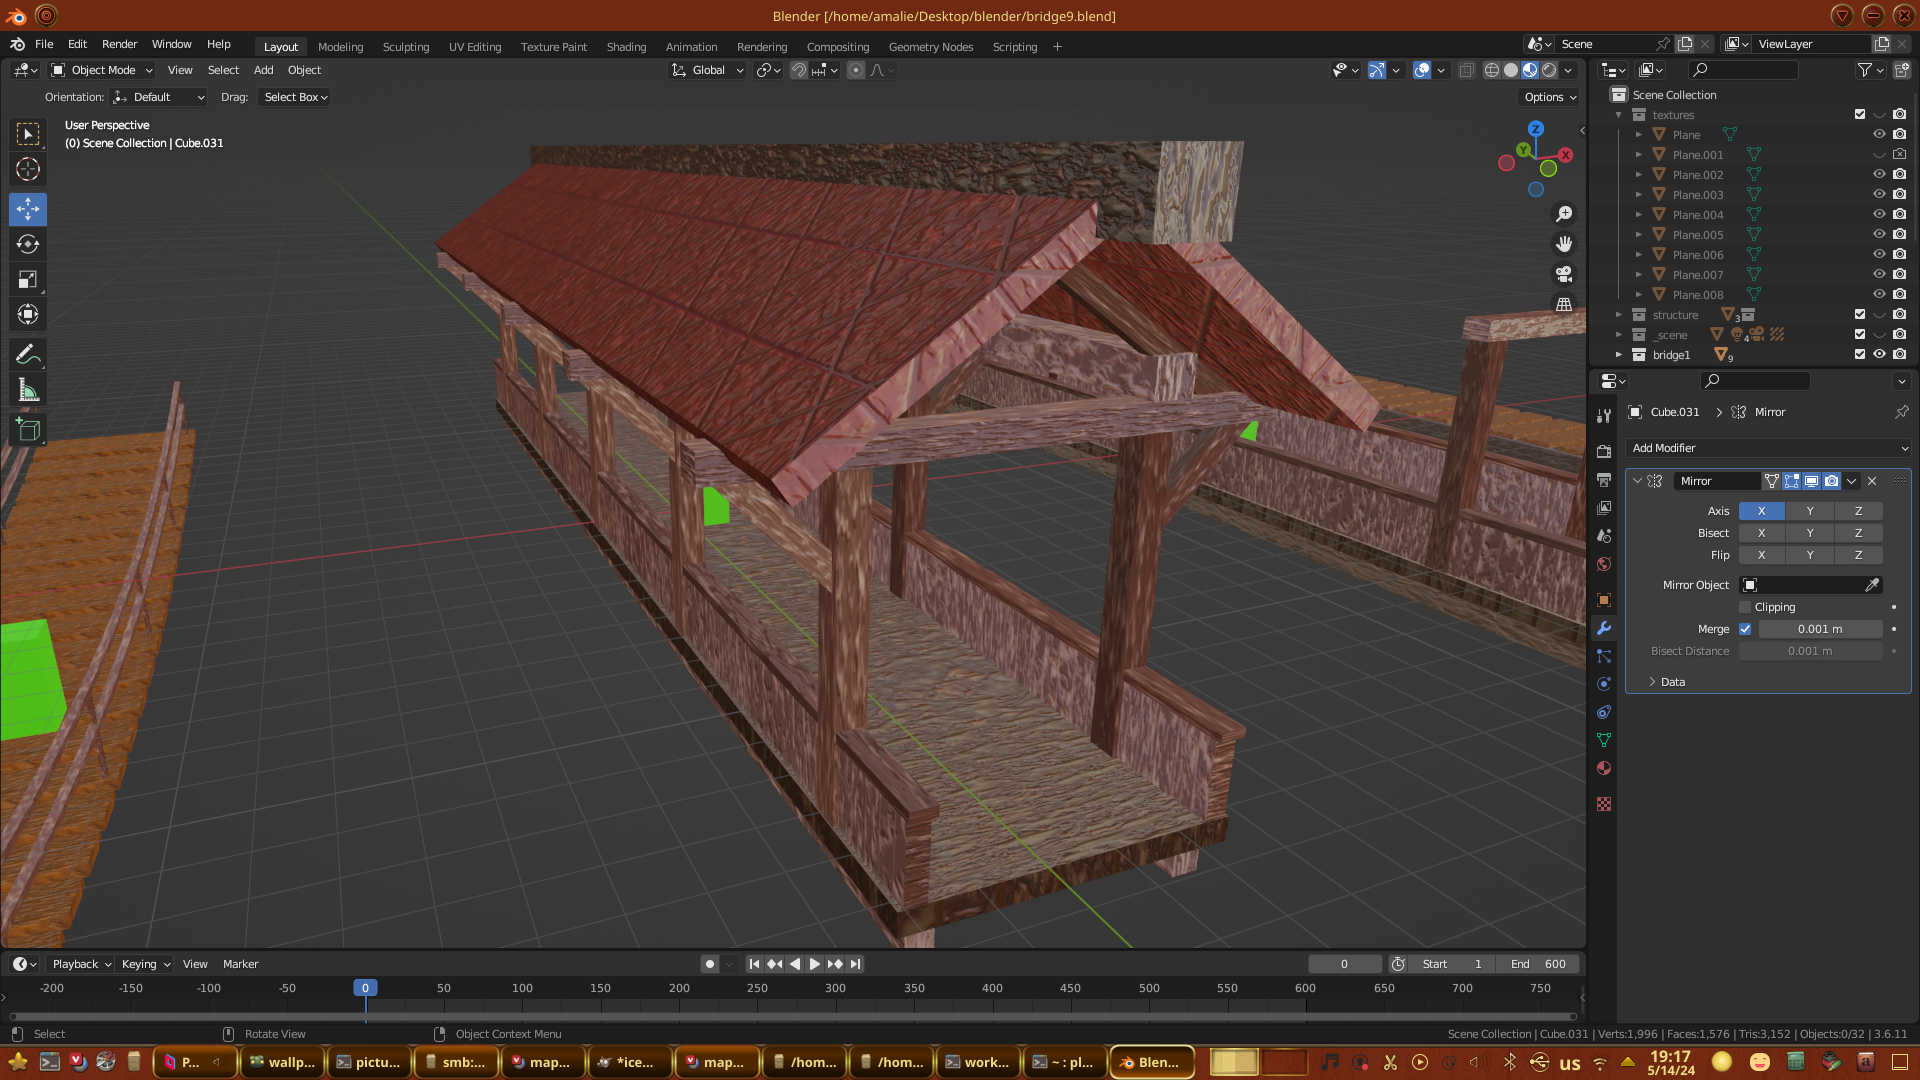The height and width of the screenshot is (1080, 1920).
Task: Open the Render menu
Action: [119, 44]
